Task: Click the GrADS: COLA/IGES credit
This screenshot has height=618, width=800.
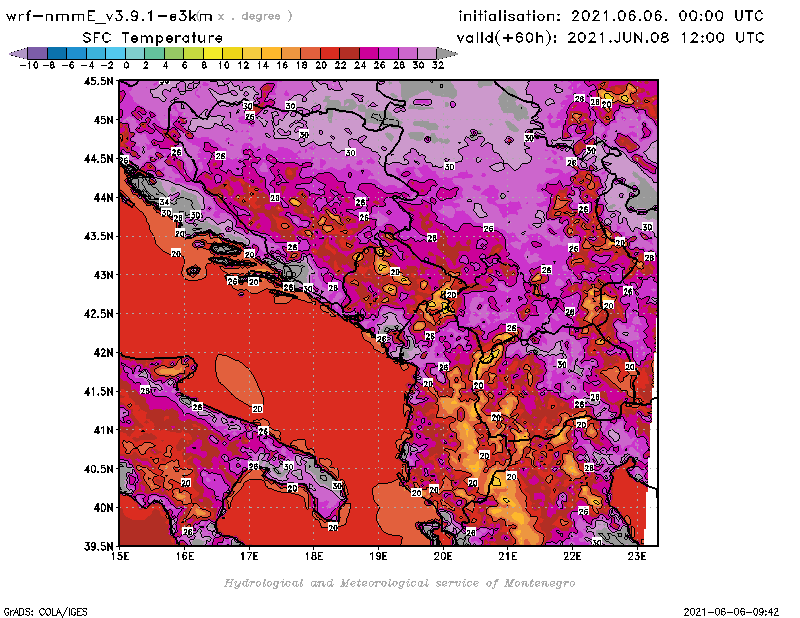Action: [x=45, y=612]
